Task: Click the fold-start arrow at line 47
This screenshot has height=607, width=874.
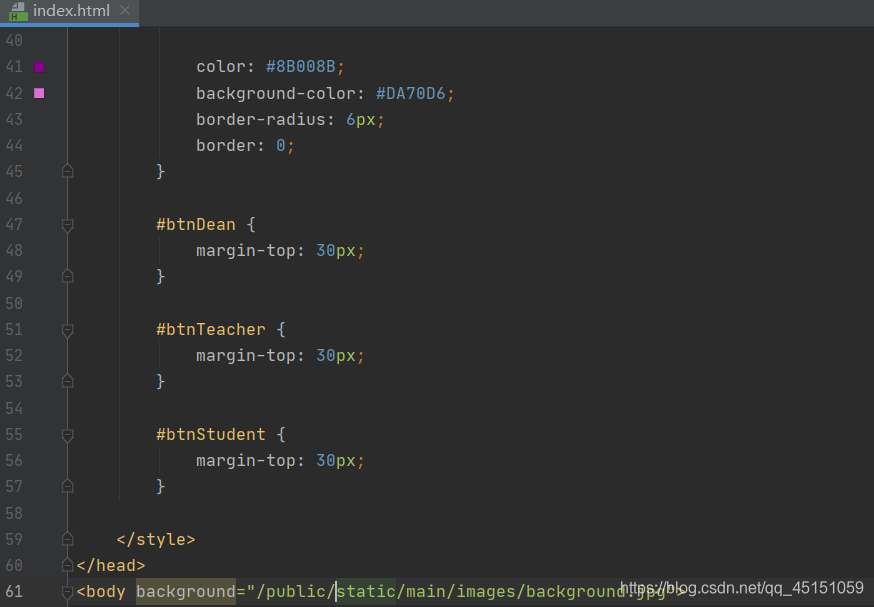Action: point(66,224)
